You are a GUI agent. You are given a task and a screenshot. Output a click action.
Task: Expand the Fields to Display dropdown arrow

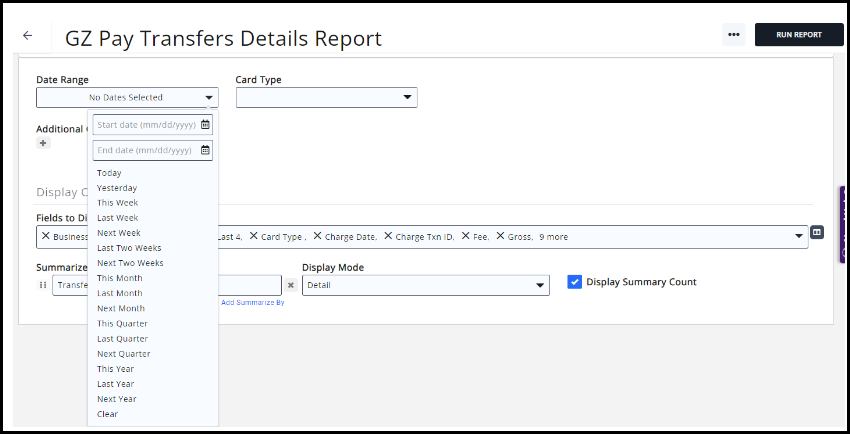(798, 237)
